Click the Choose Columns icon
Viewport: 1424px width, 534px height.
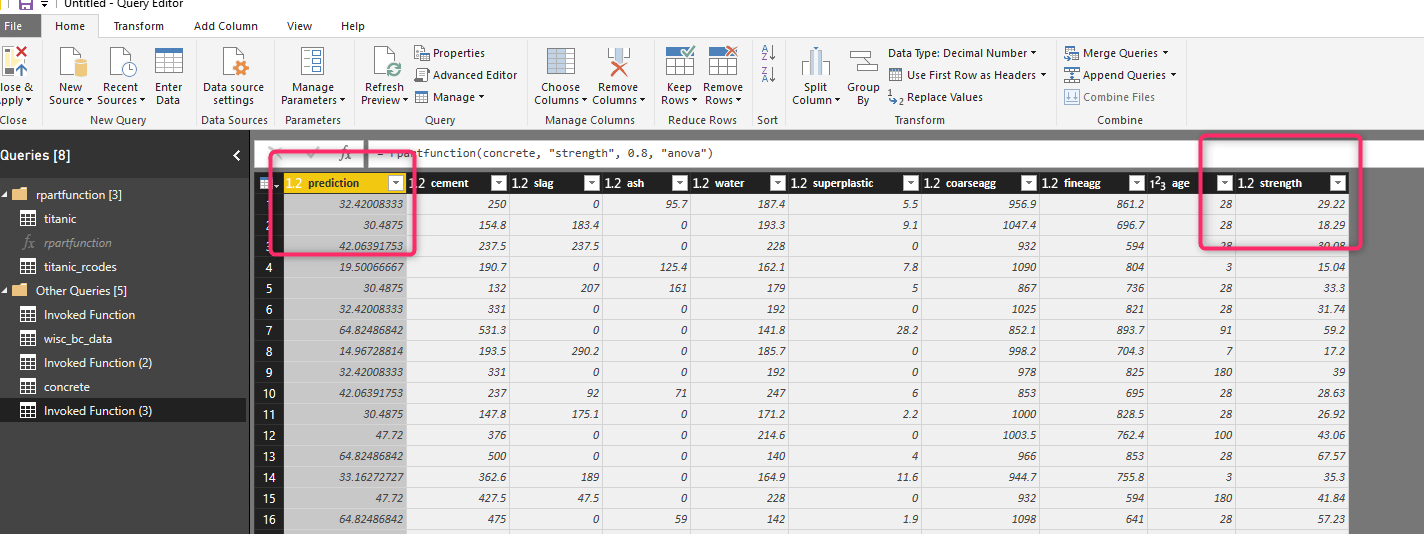pyautogui.click(x=560, y=61)
